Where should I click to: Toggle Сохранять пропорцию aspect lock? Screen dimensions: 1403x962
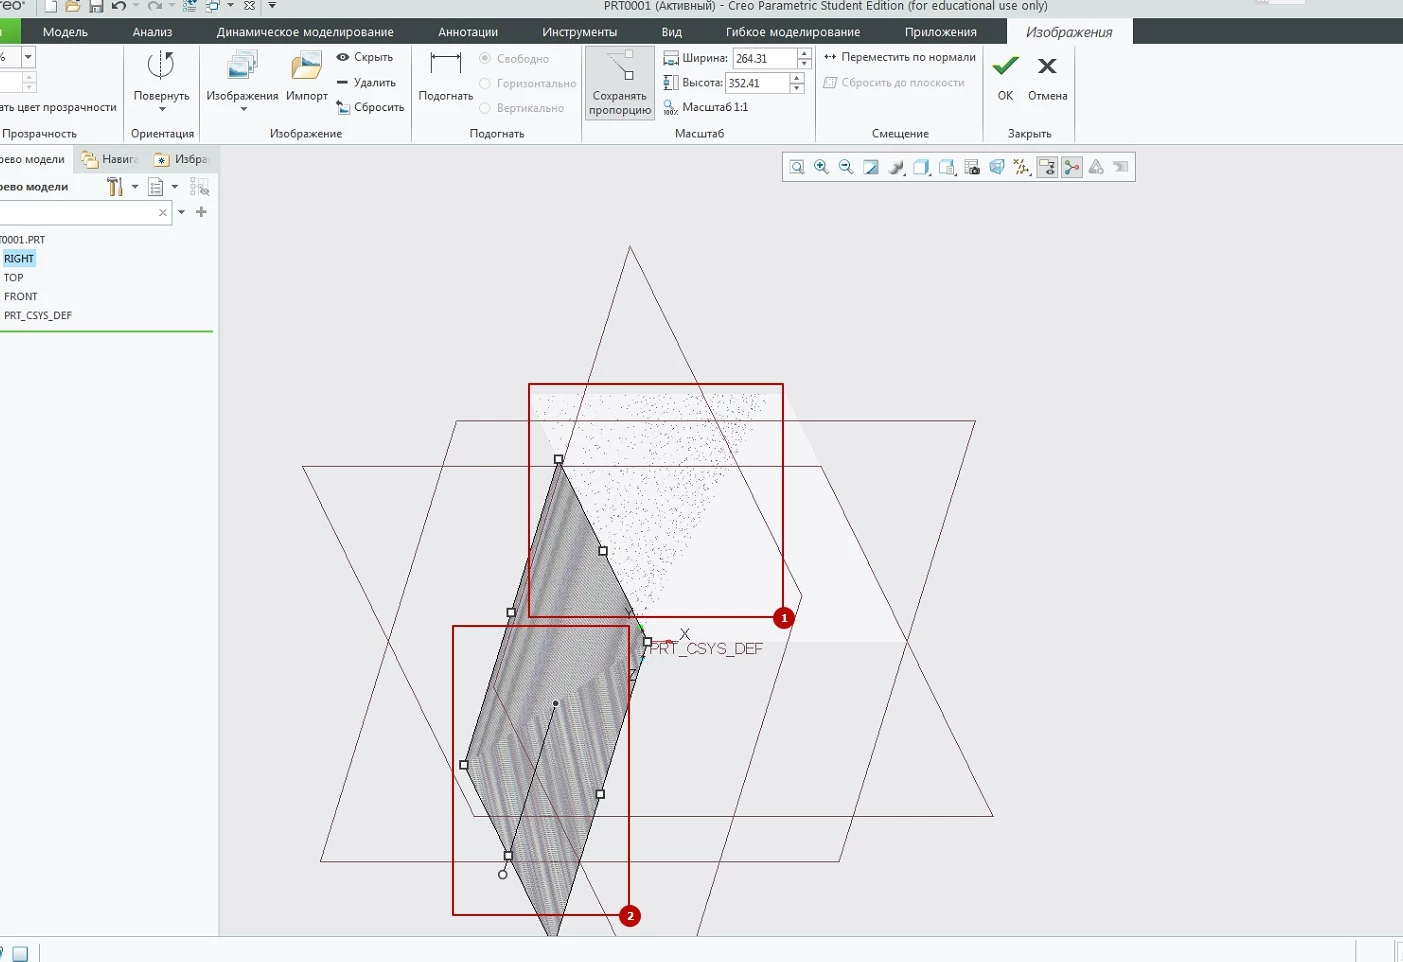point(620,83)
